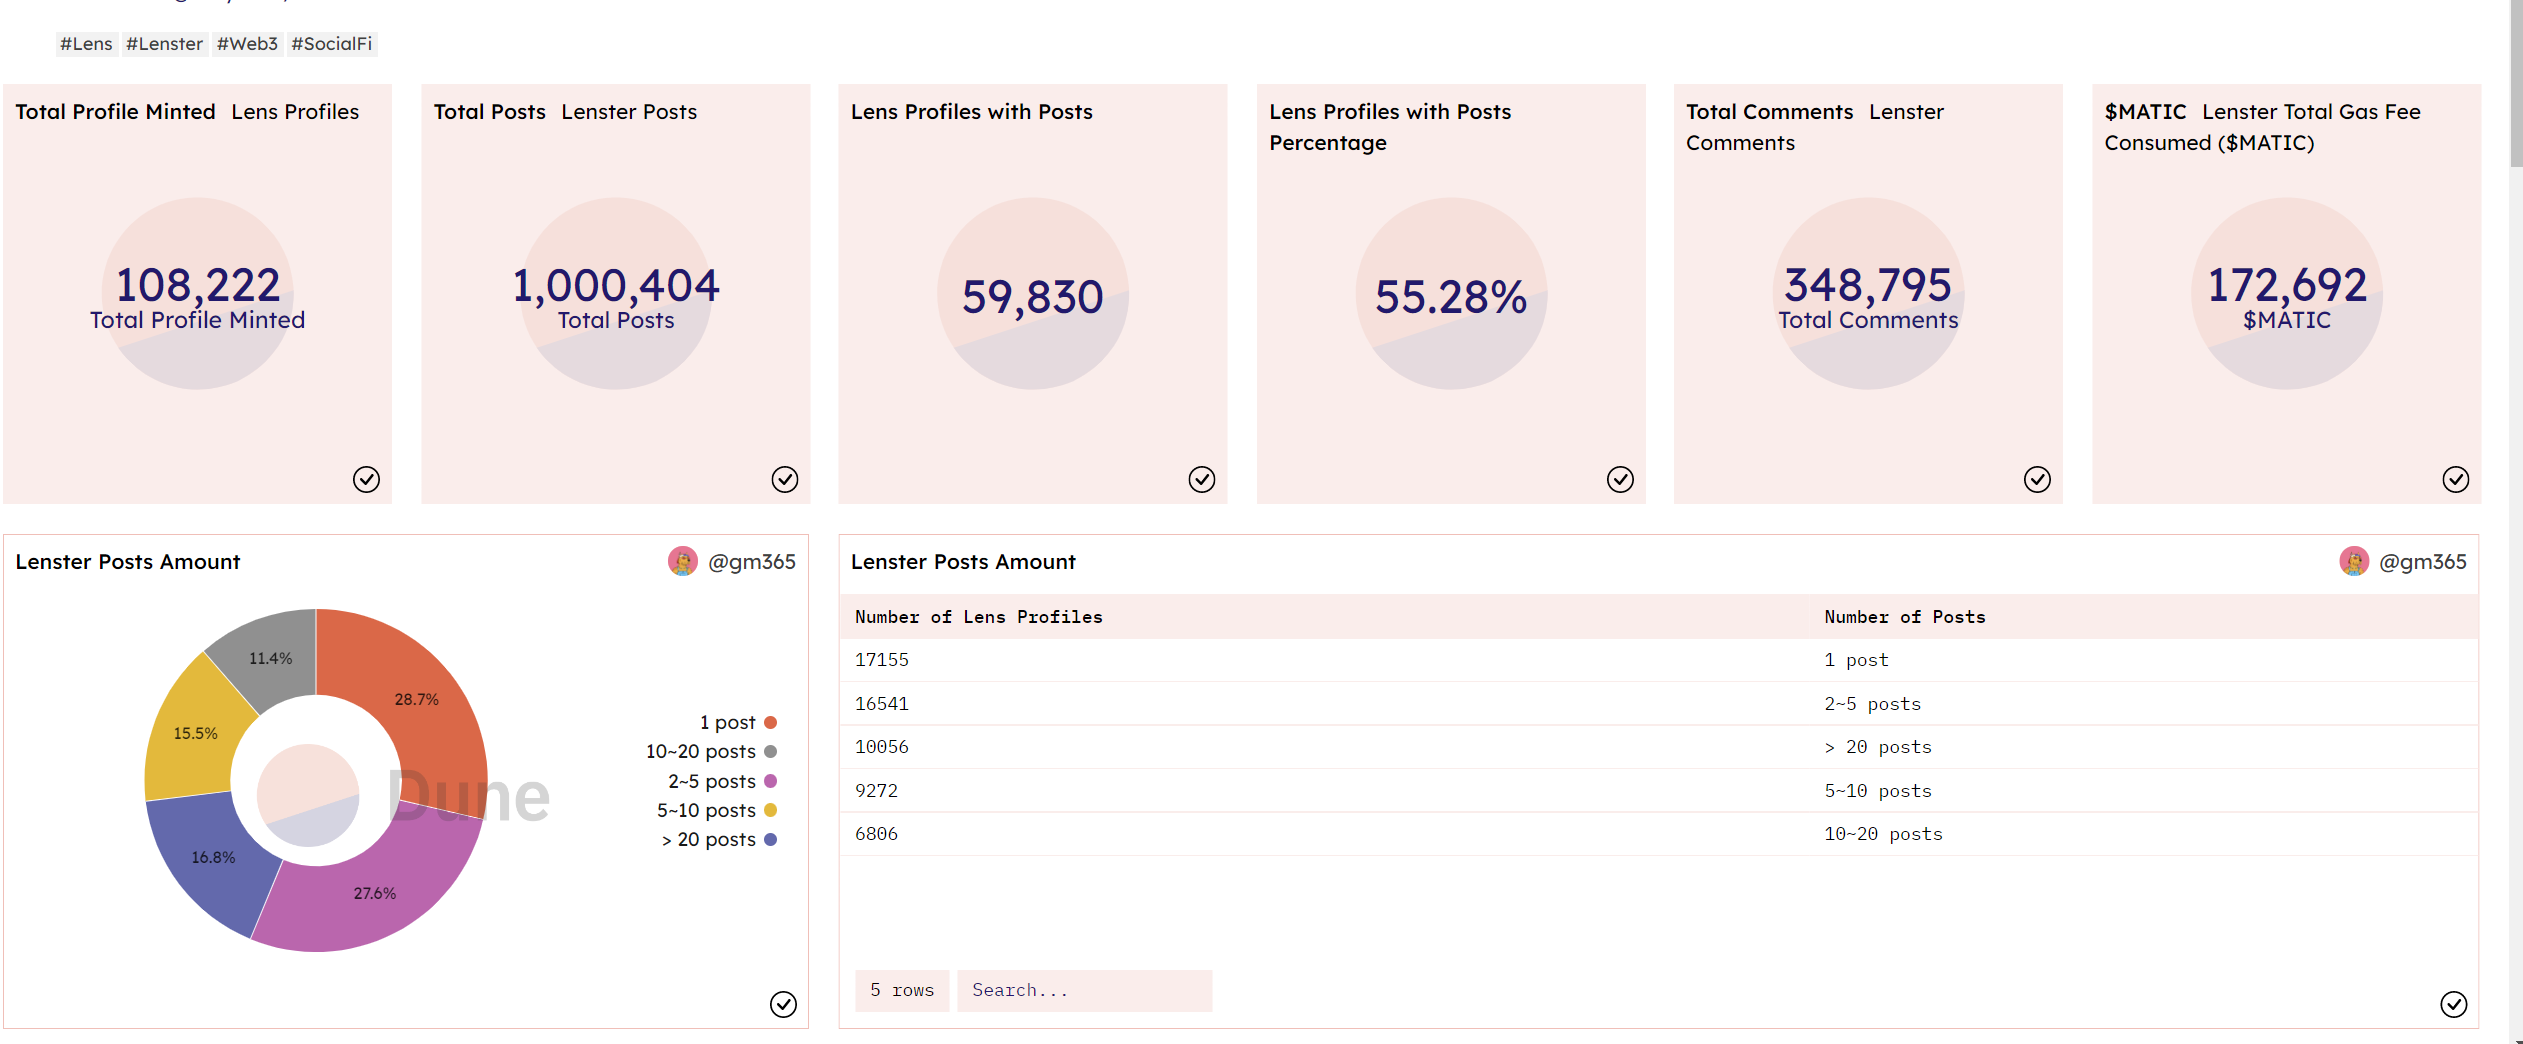
Task: Click the check icon on the 55.28% percentage card
Action: [1620, 480]
